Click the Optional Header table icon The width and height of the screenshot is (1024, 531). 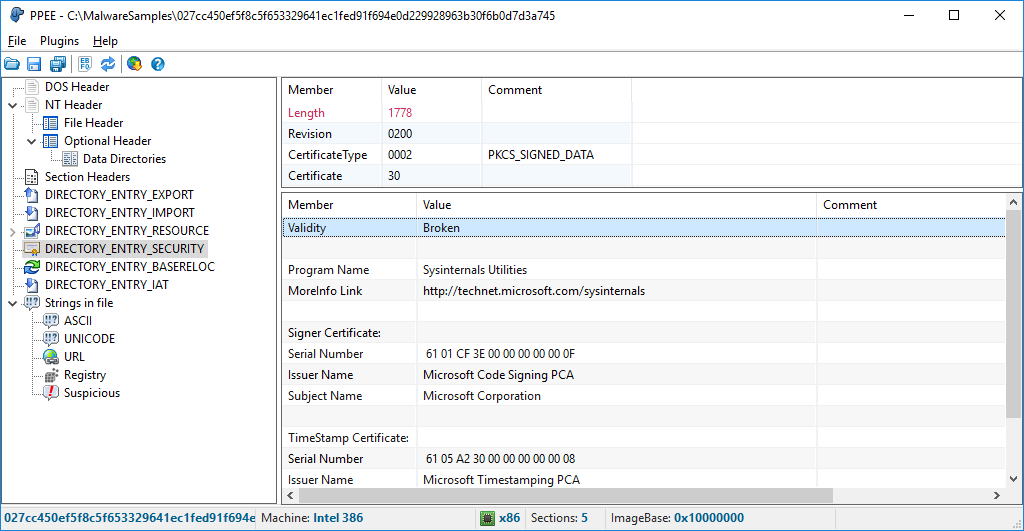coord(50,140)
